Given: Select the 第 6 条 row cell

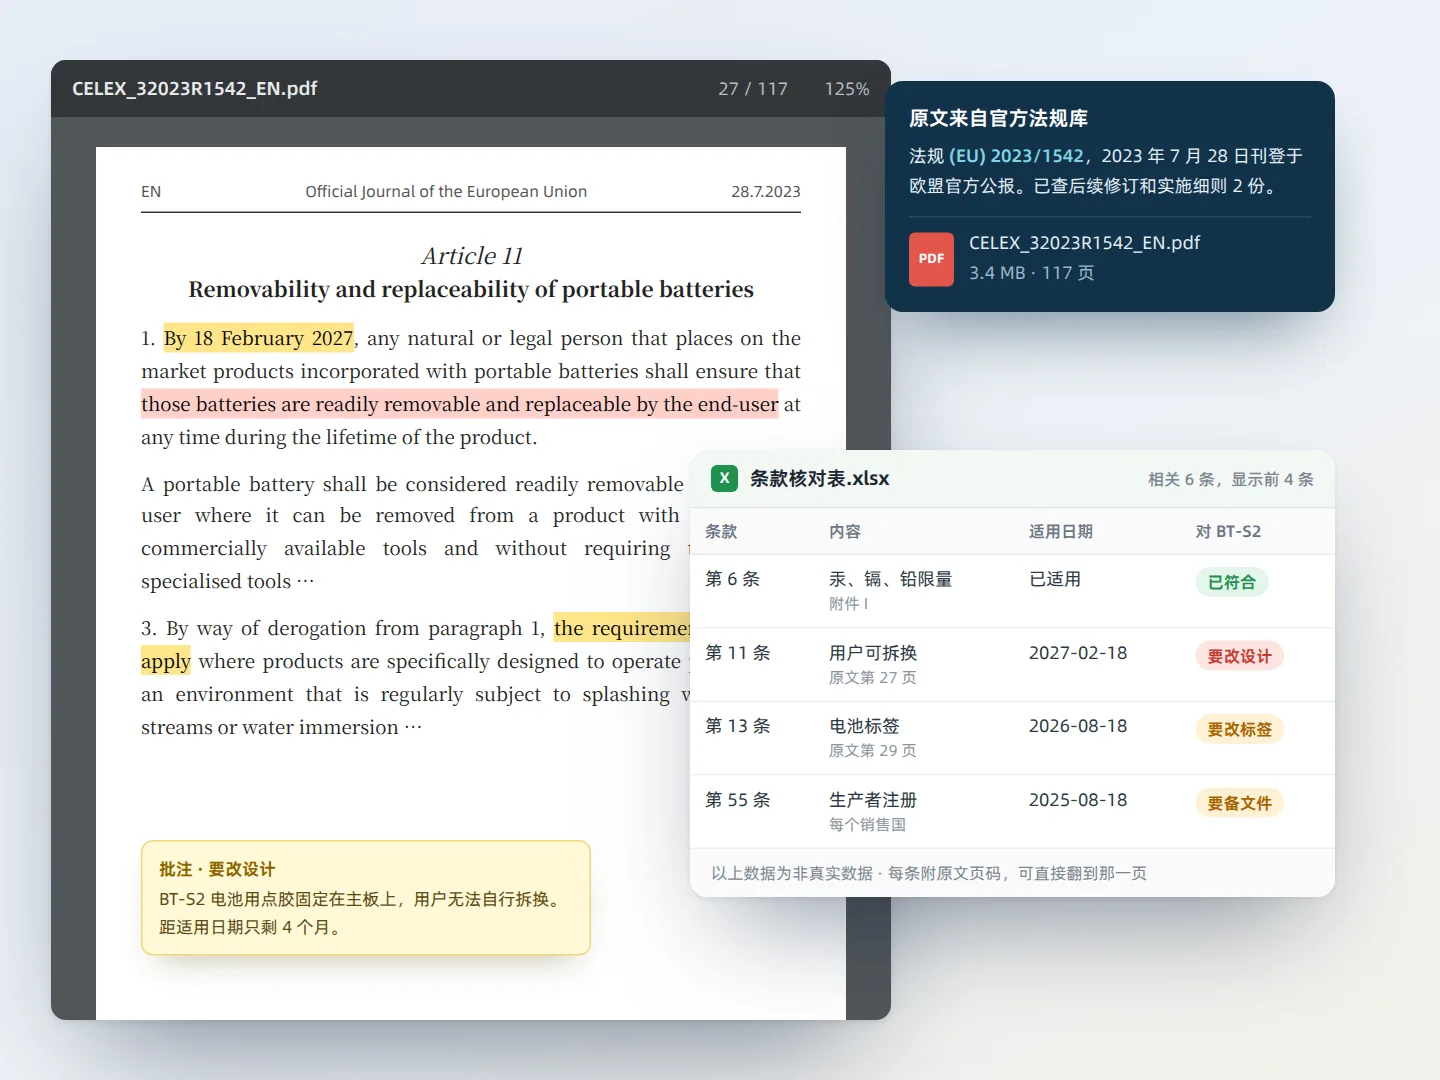Looking at the screenshot, I should (733, 579).
